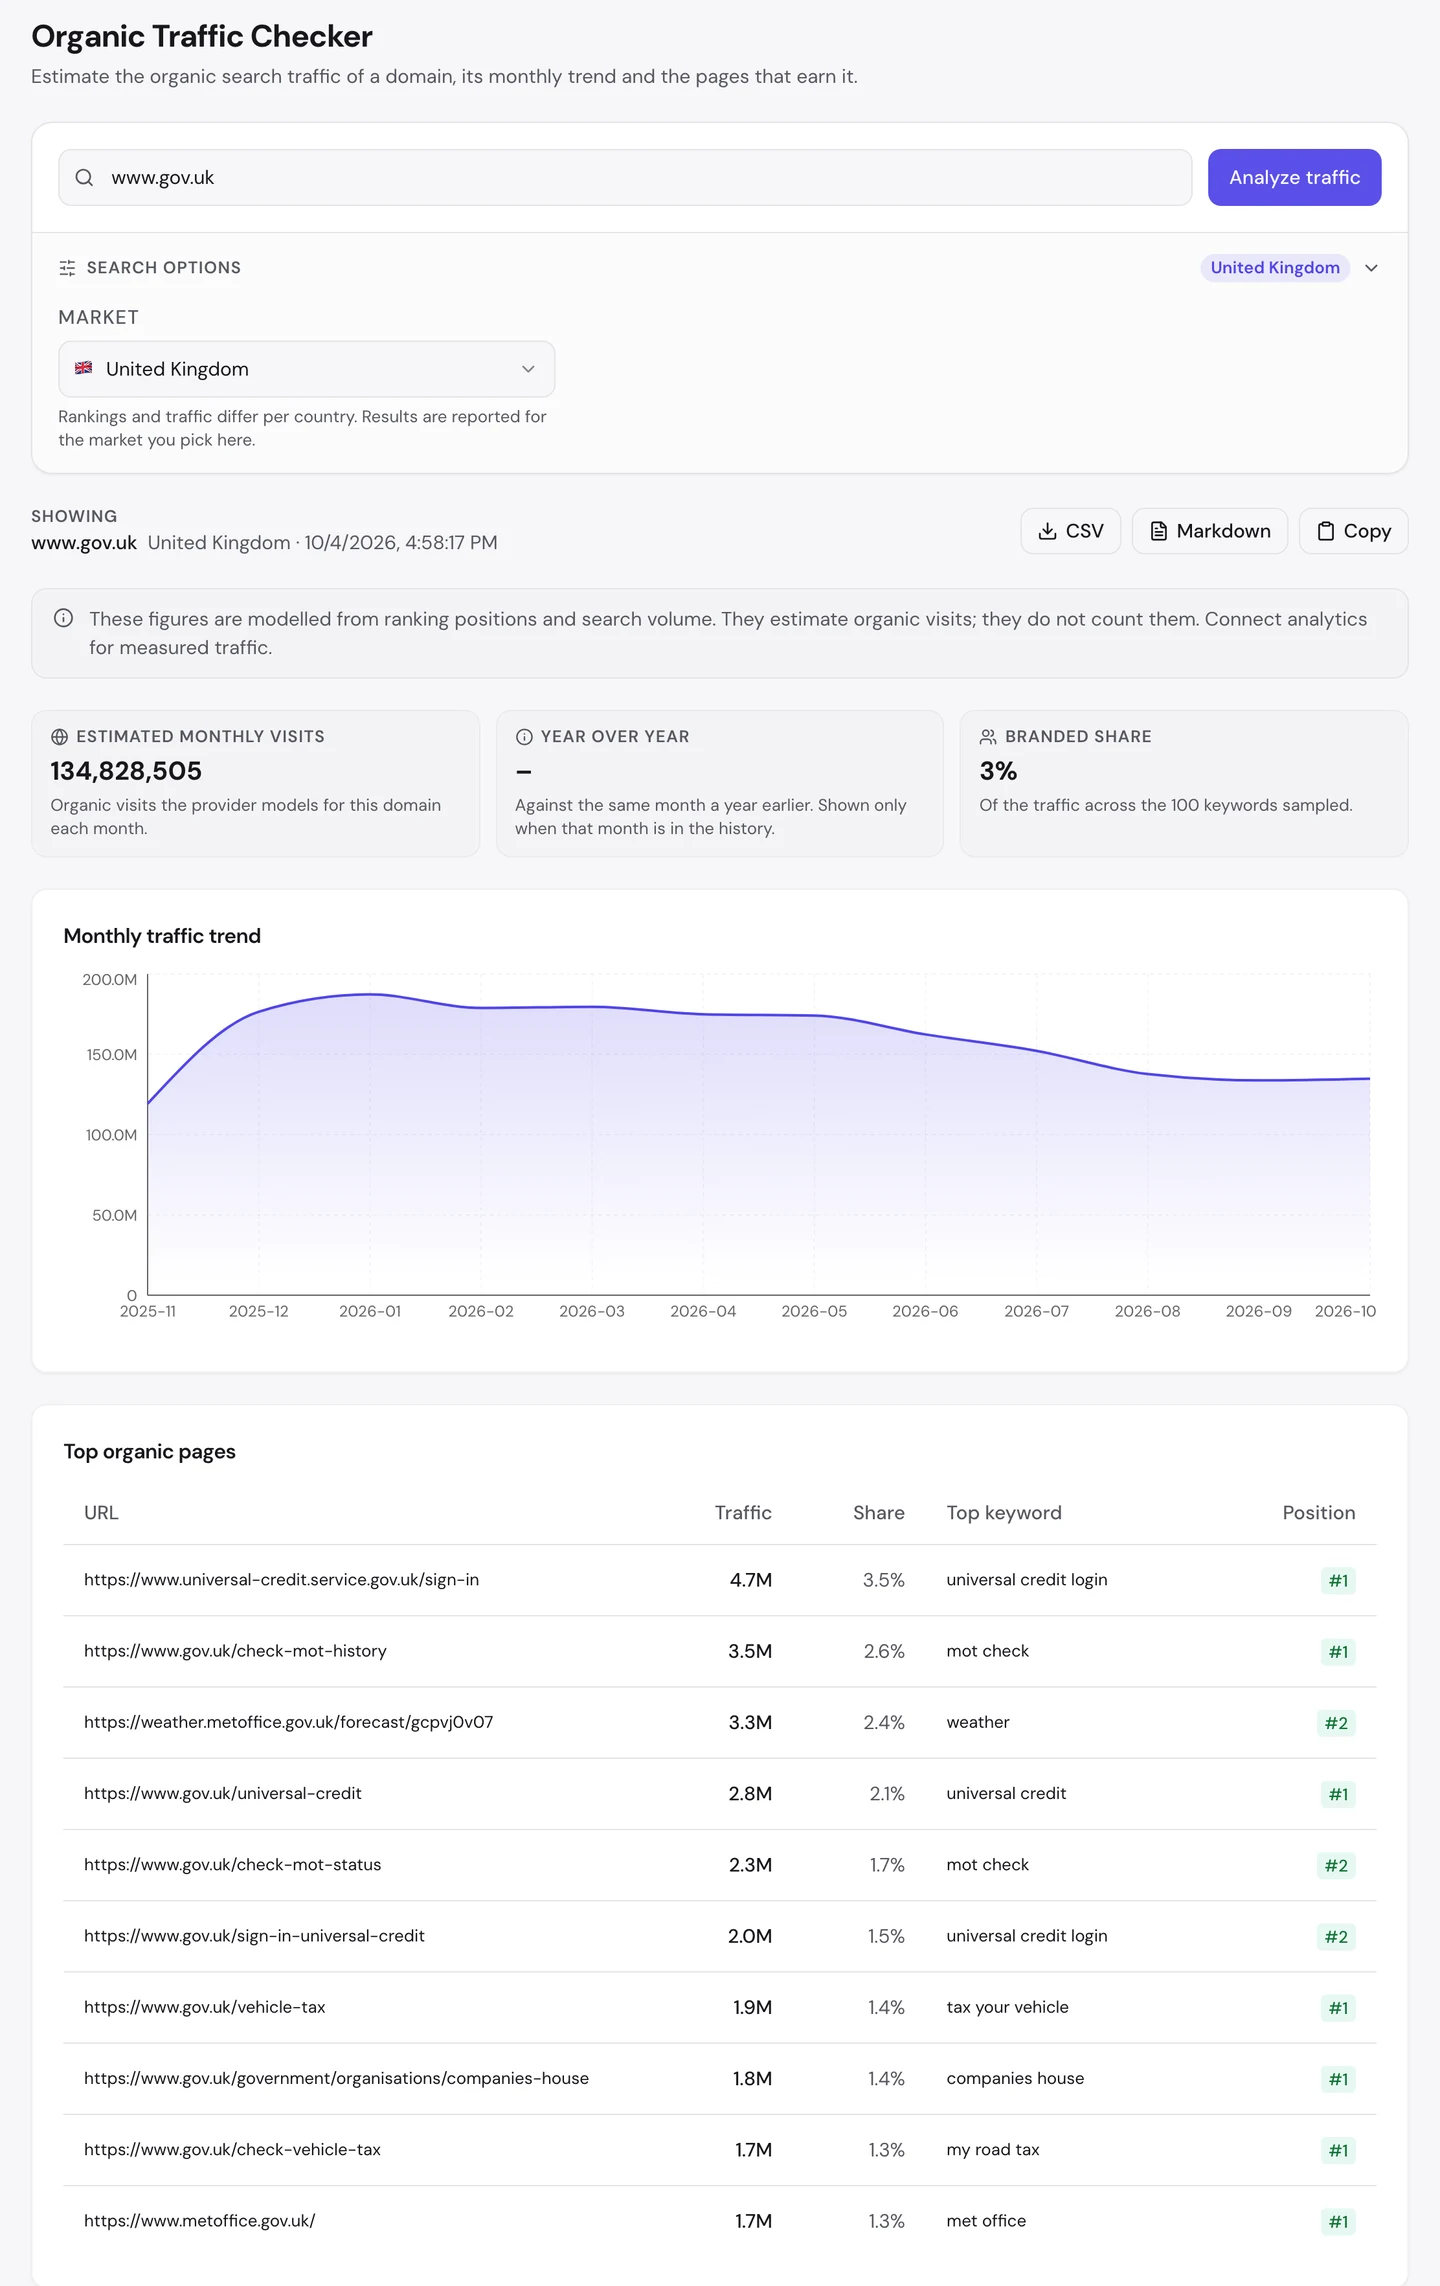
Task: Click the UK flag icon in Market selector
Action: click(x=84, y=369)
